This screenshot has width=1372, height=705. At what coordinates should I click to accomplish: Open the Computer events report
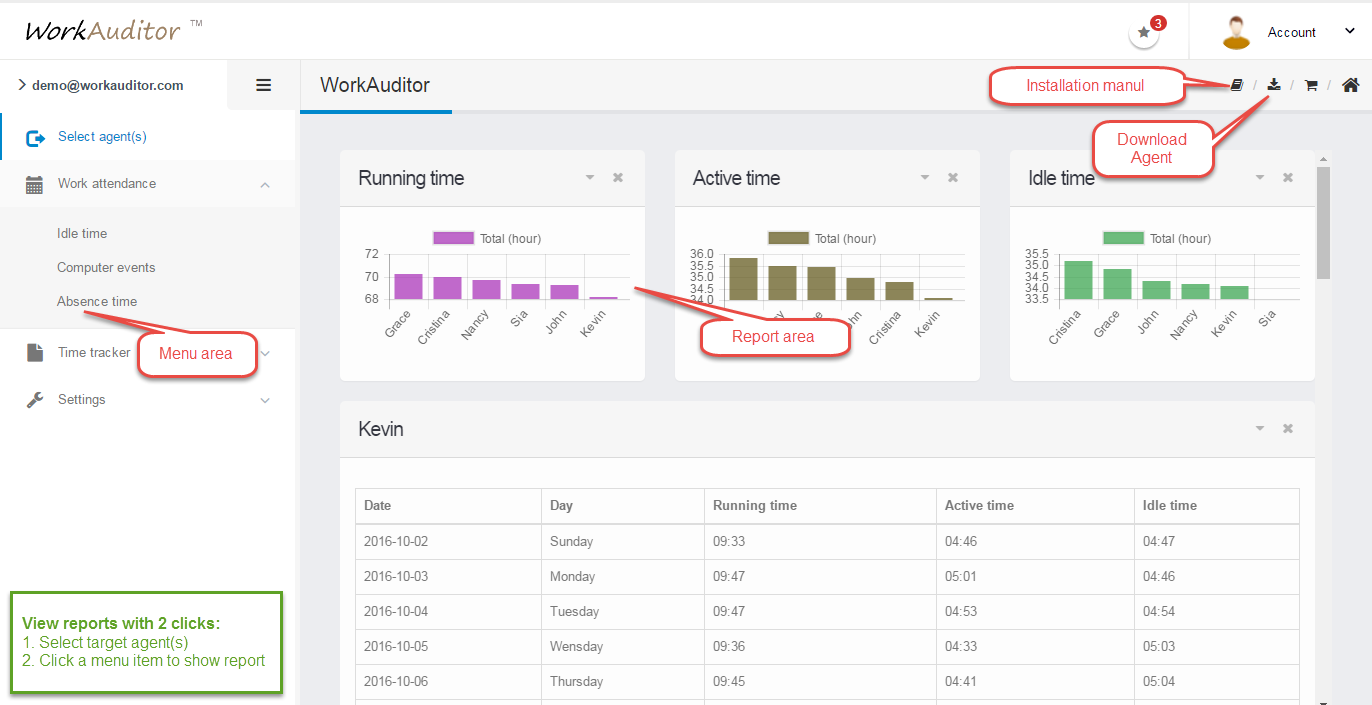(x=106, y=267)
